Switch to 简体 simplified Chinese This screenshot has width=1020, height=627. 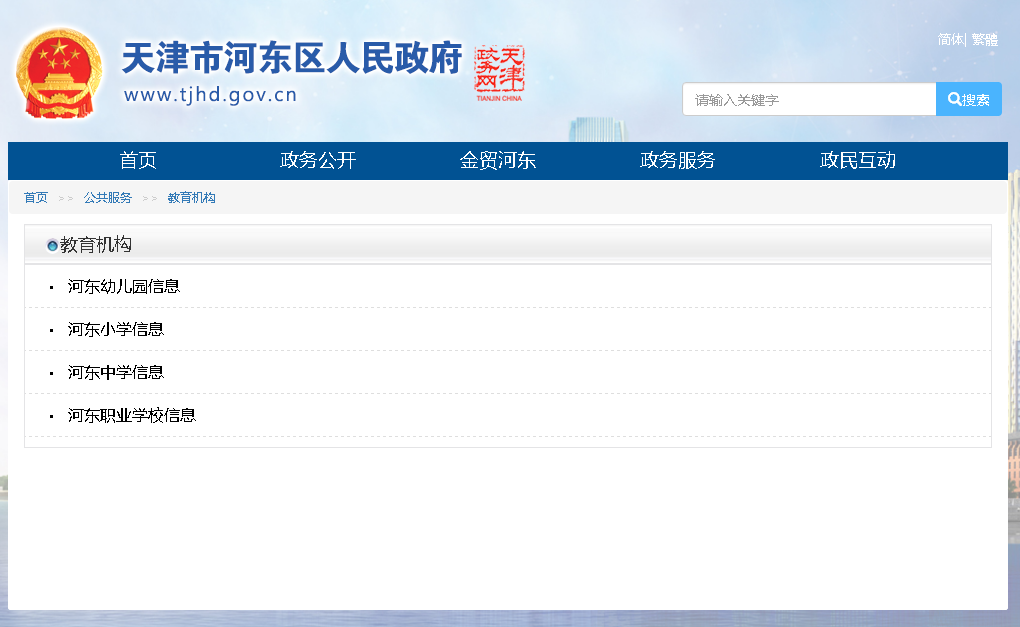pyautogui.click(x=950, y=40)
